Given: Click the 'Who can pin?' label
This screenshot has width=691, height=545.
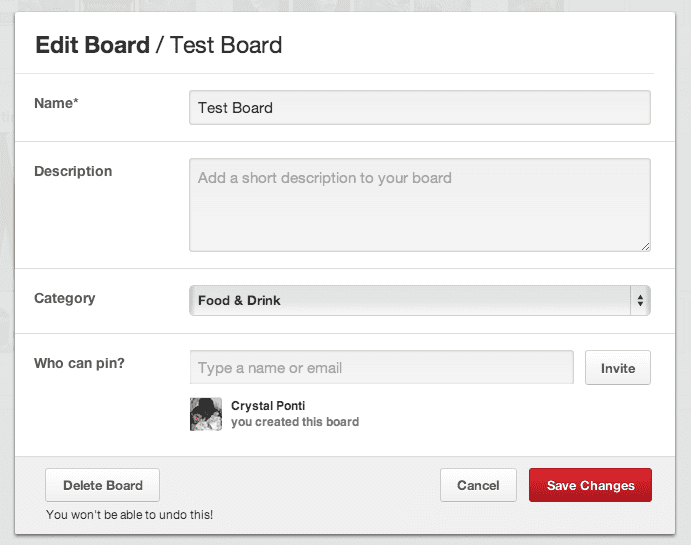Looking at the screenshot, I should 79,363.
